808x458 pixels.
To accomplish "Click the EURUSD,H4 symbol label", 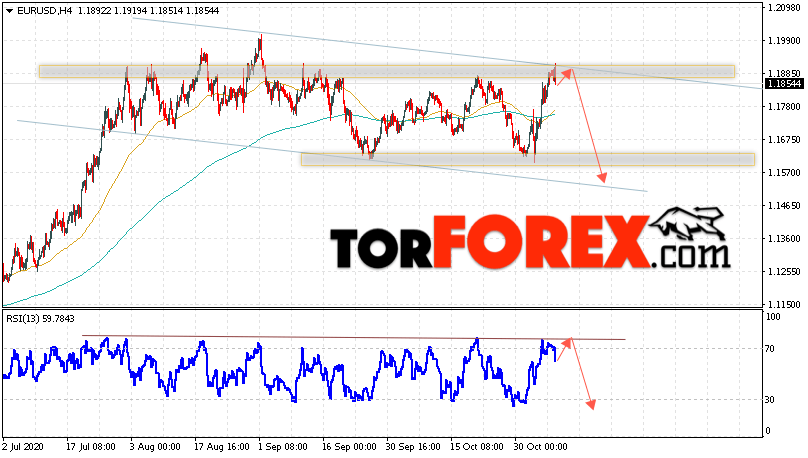I will coord(45,10).
